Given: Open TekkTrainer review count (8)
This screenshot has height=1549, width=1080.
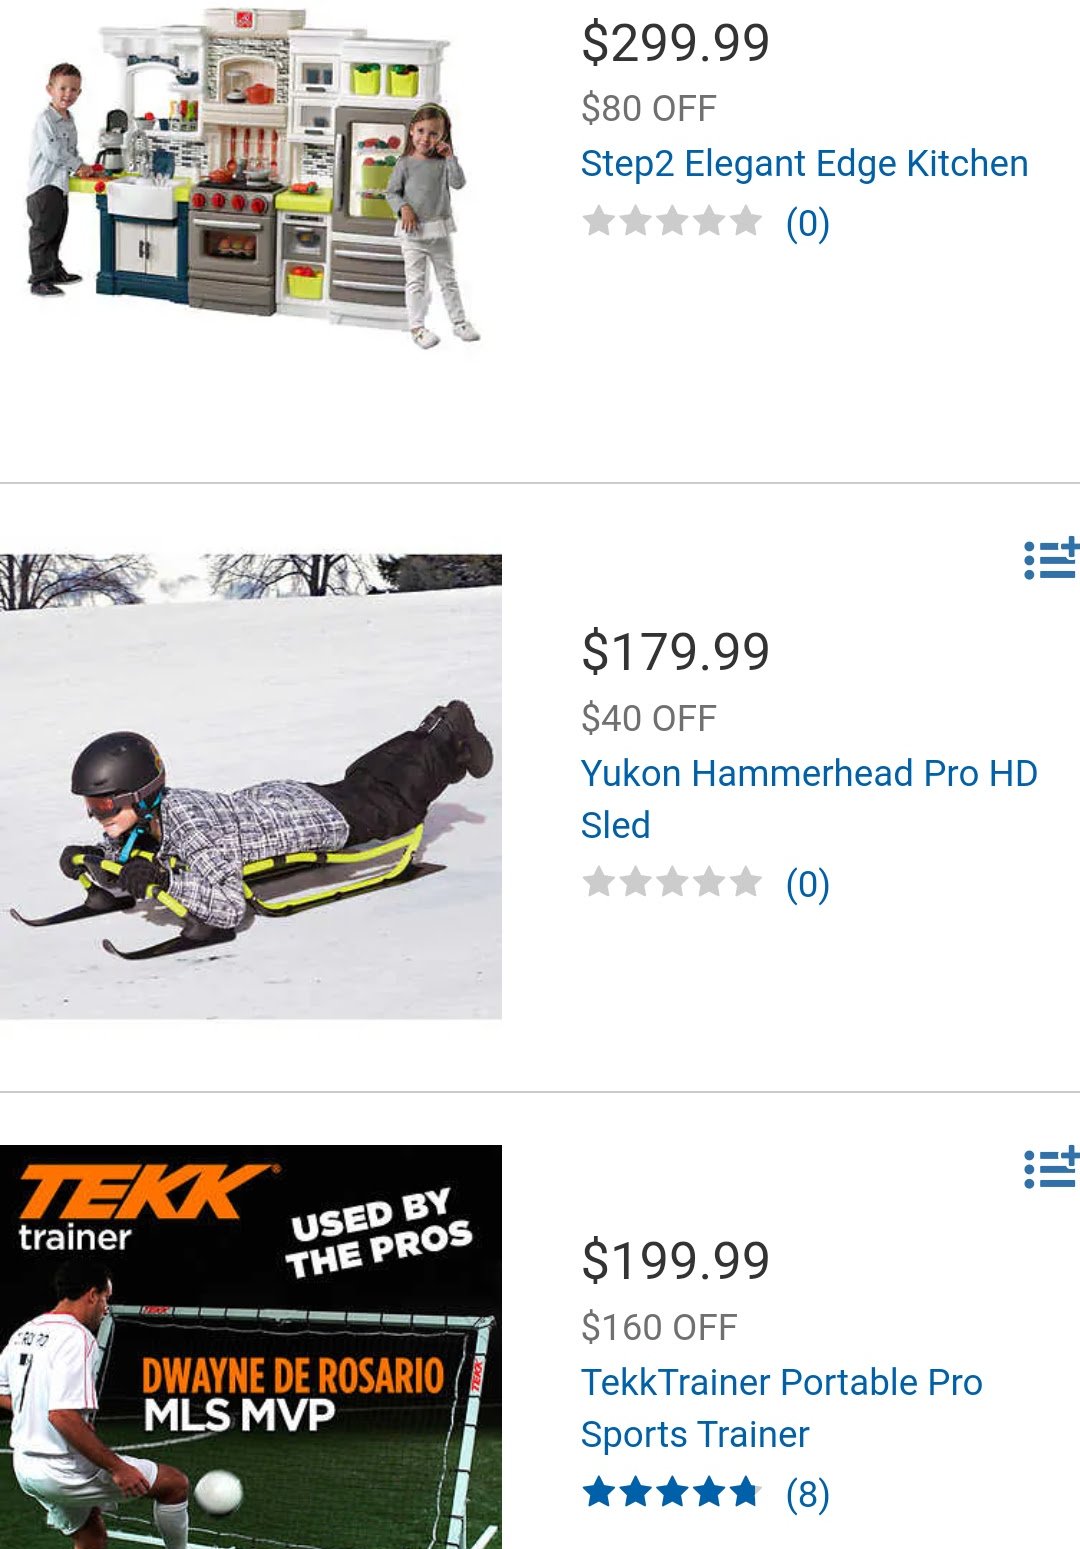Looking at the screenshot, I should click(x=808, y=1494).
